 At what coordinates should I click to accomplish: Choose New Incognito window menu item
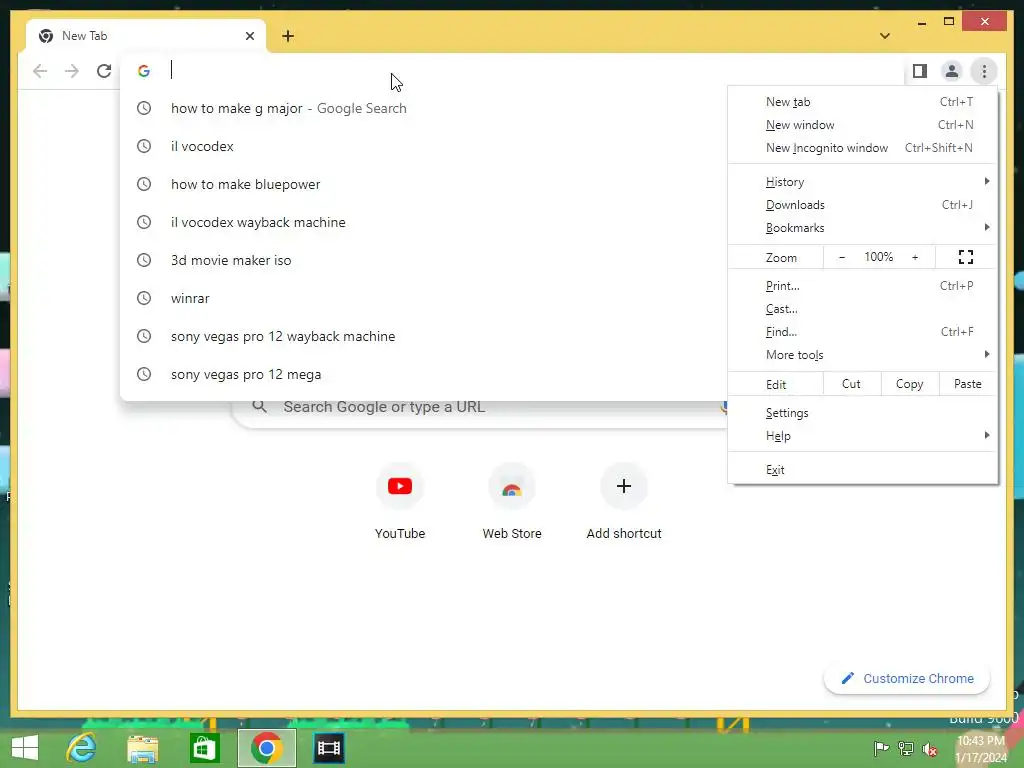coord(863,148)
